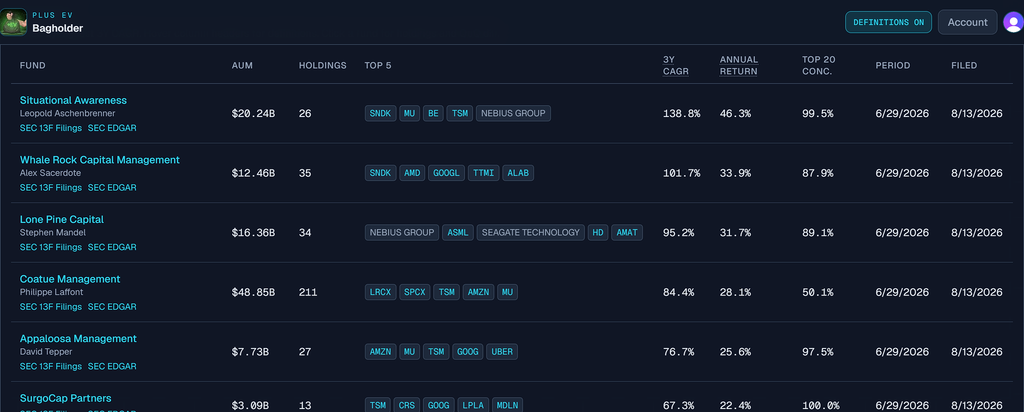Select AMD ticker in Whale Rock row
1024x412 pixels.
[412, 173]
